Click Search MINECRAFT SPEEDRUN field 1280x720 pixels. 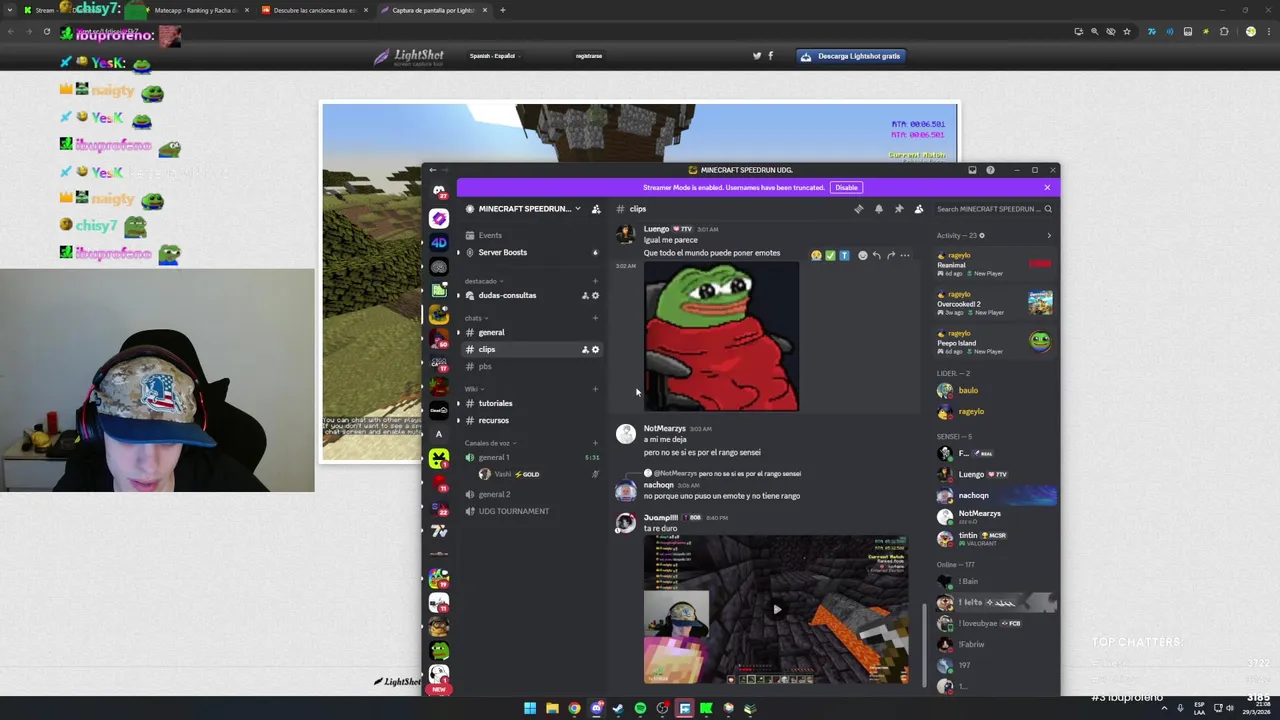coord(993,209)
